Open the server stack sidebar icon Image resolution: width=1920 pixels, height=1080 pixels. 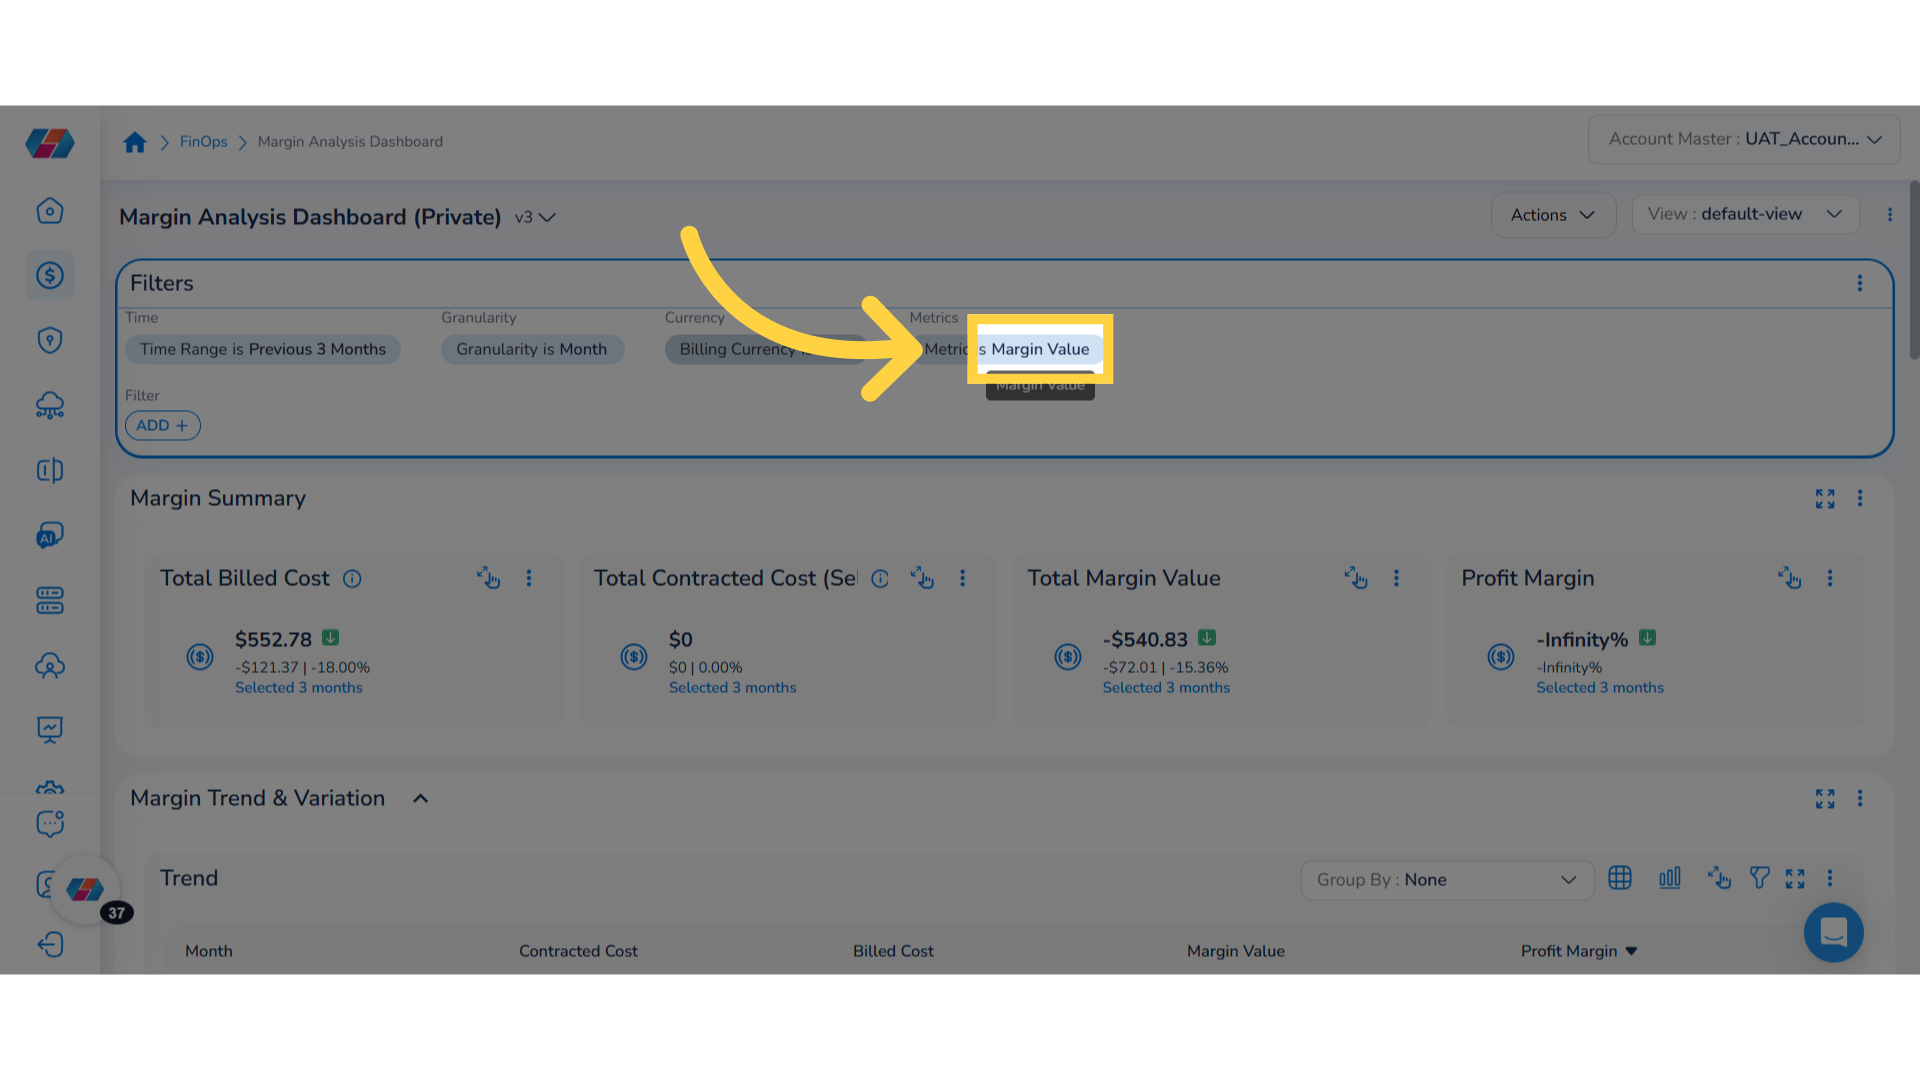pos(50,601)
